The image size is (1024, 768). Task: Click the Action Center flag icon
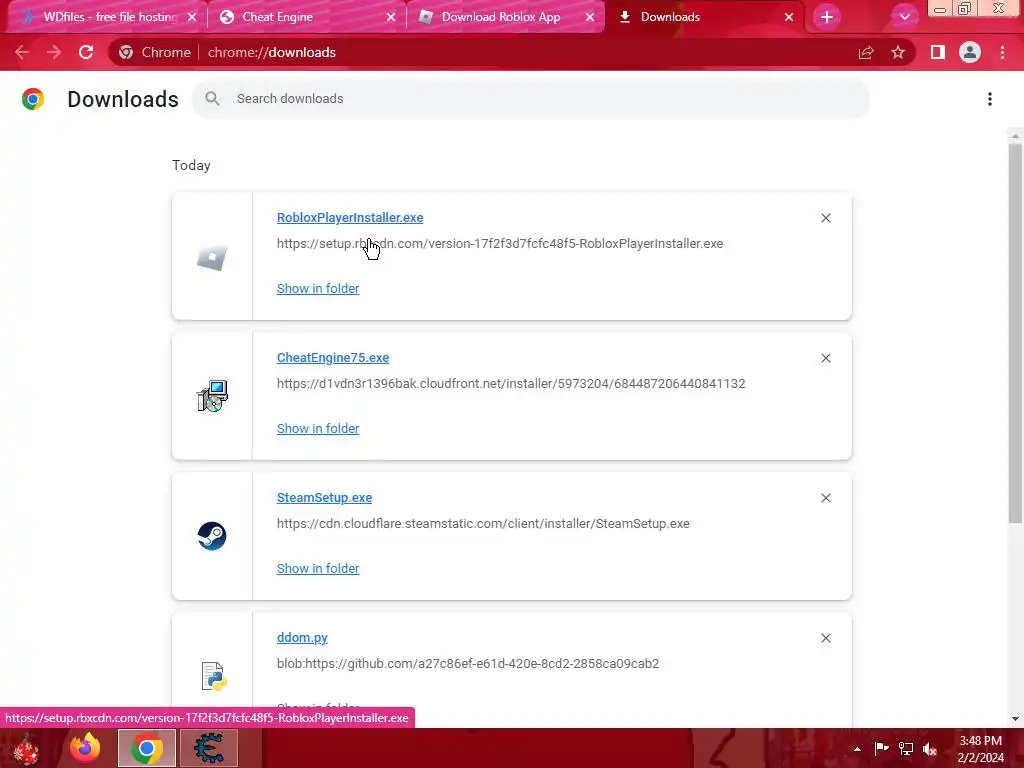click(x=881, y=749)
